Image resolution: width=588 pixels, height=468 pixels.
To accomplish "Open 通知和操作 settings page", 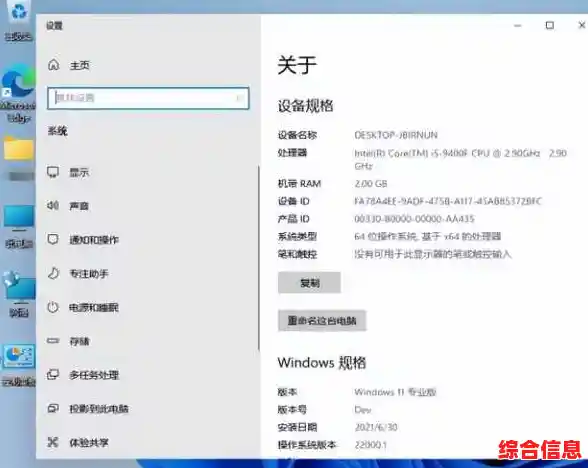I will 94,240.
